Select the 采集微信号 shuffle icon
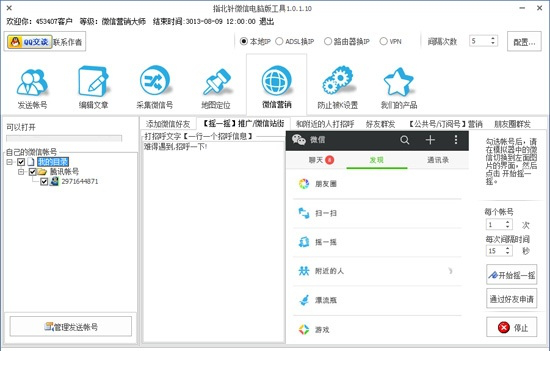Screen dimensions: 550x365 point(154,81)
